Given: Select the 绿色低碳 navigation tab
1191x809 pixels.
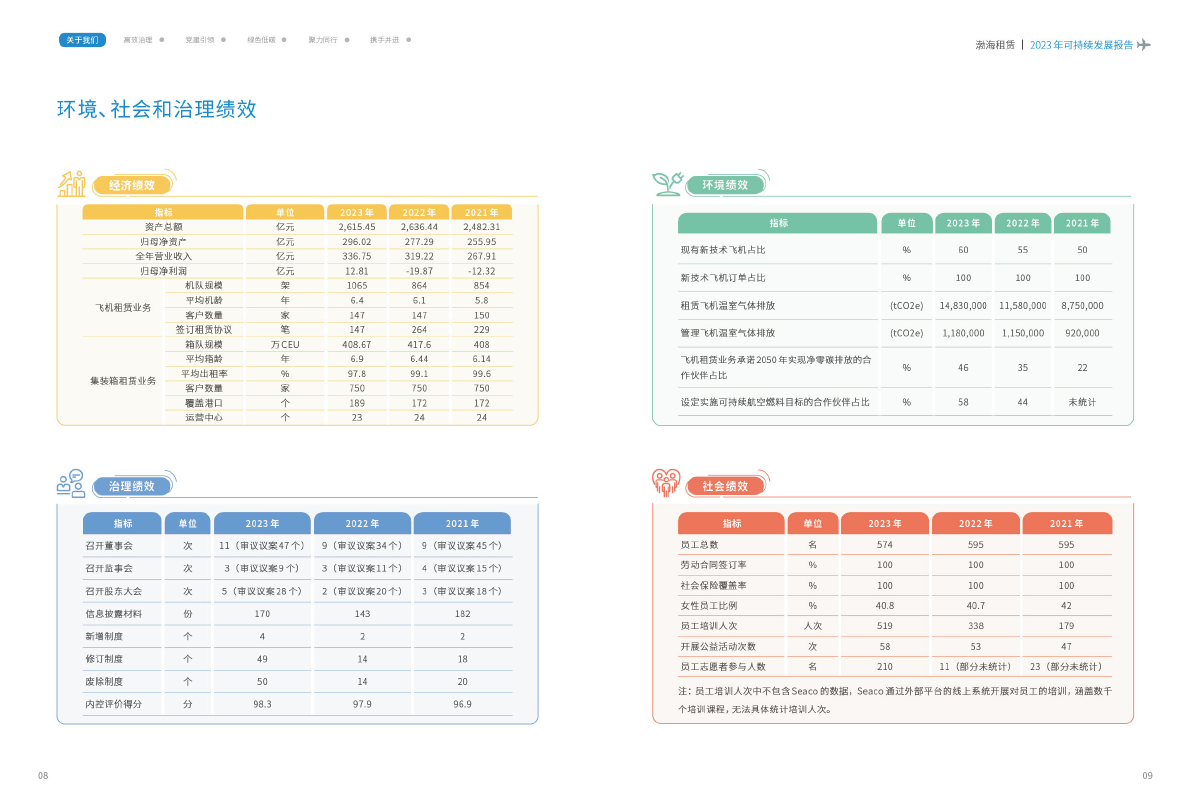Looking at the screenshot, I should 261,40.
